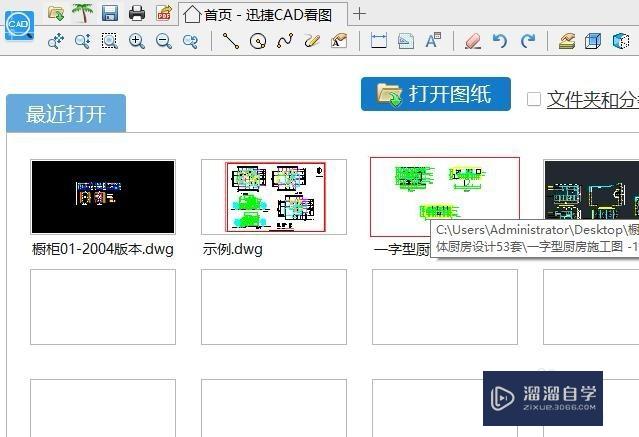
Task: Export to PDF using the PDF icon
Action: click(164, 13)
